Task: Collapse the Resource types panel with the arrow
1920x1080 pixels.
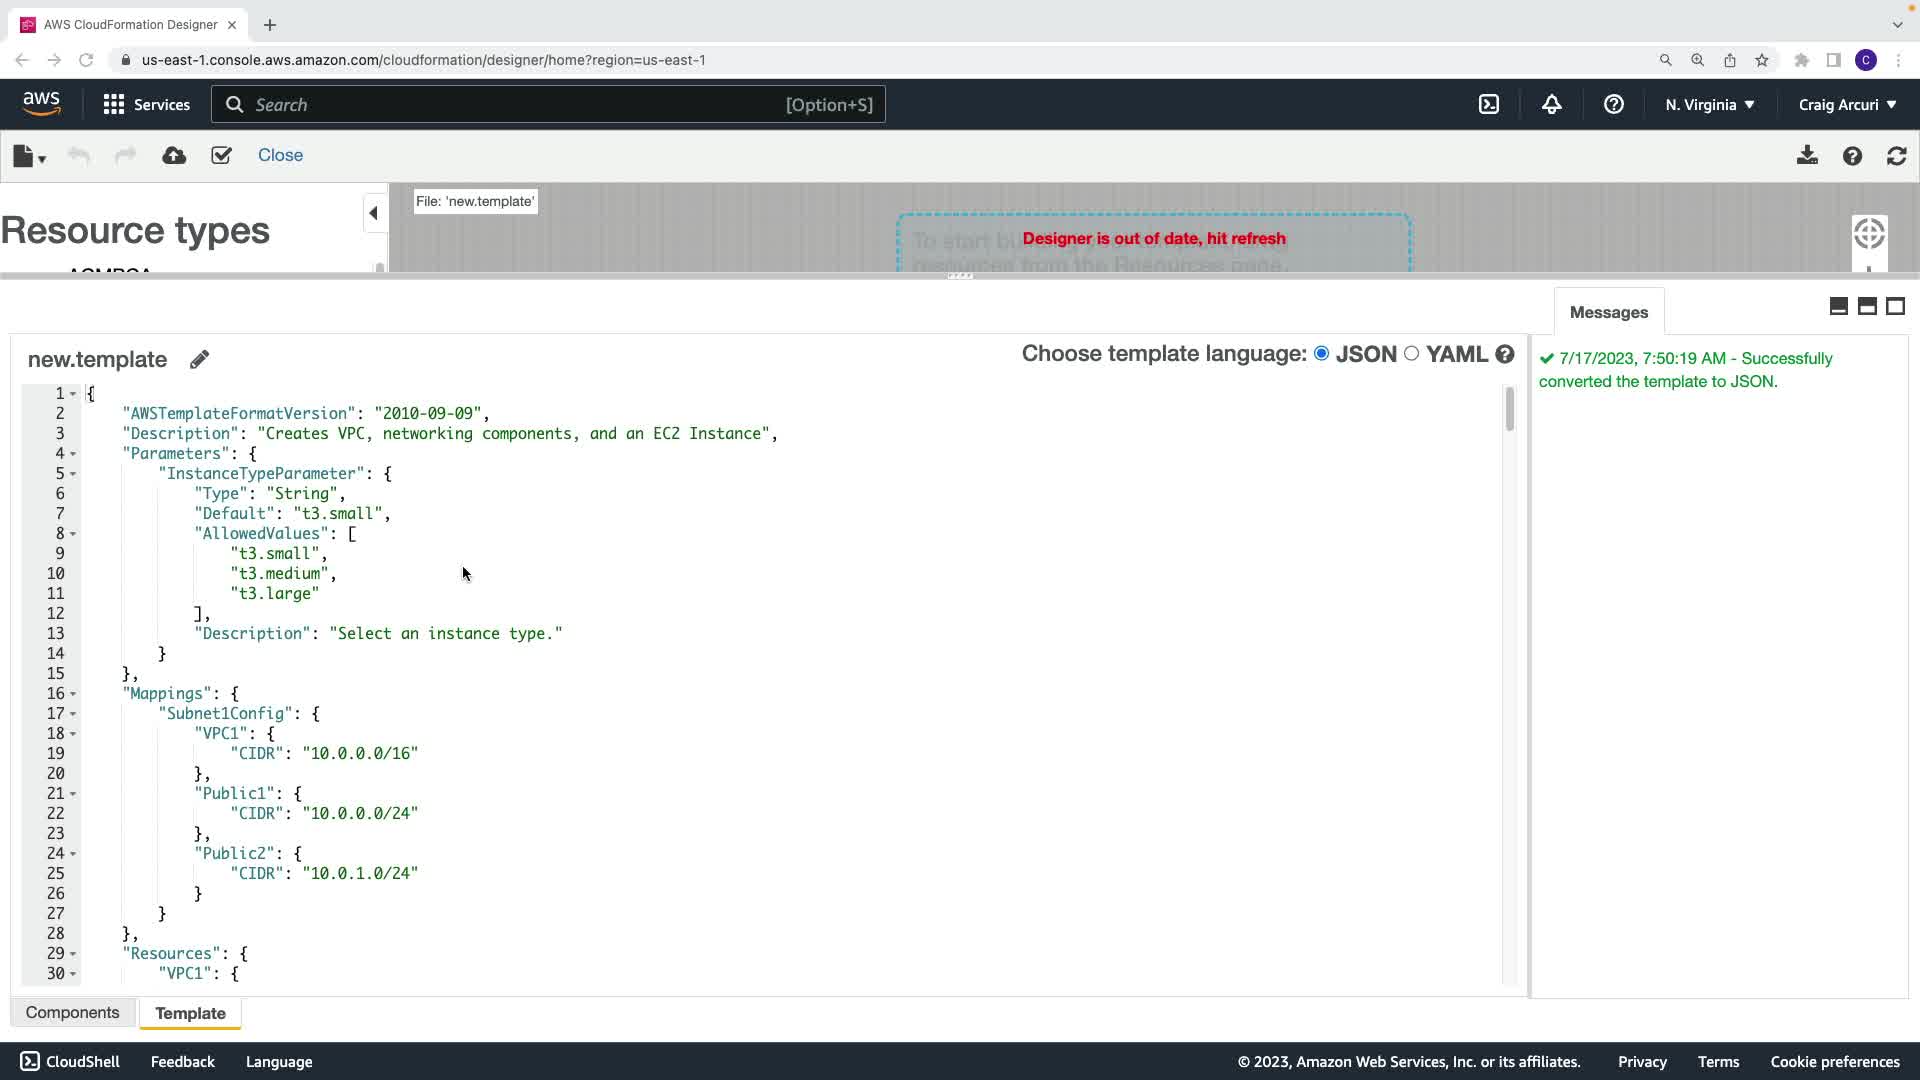Action: pyautogui.click(x=373, y=213)
